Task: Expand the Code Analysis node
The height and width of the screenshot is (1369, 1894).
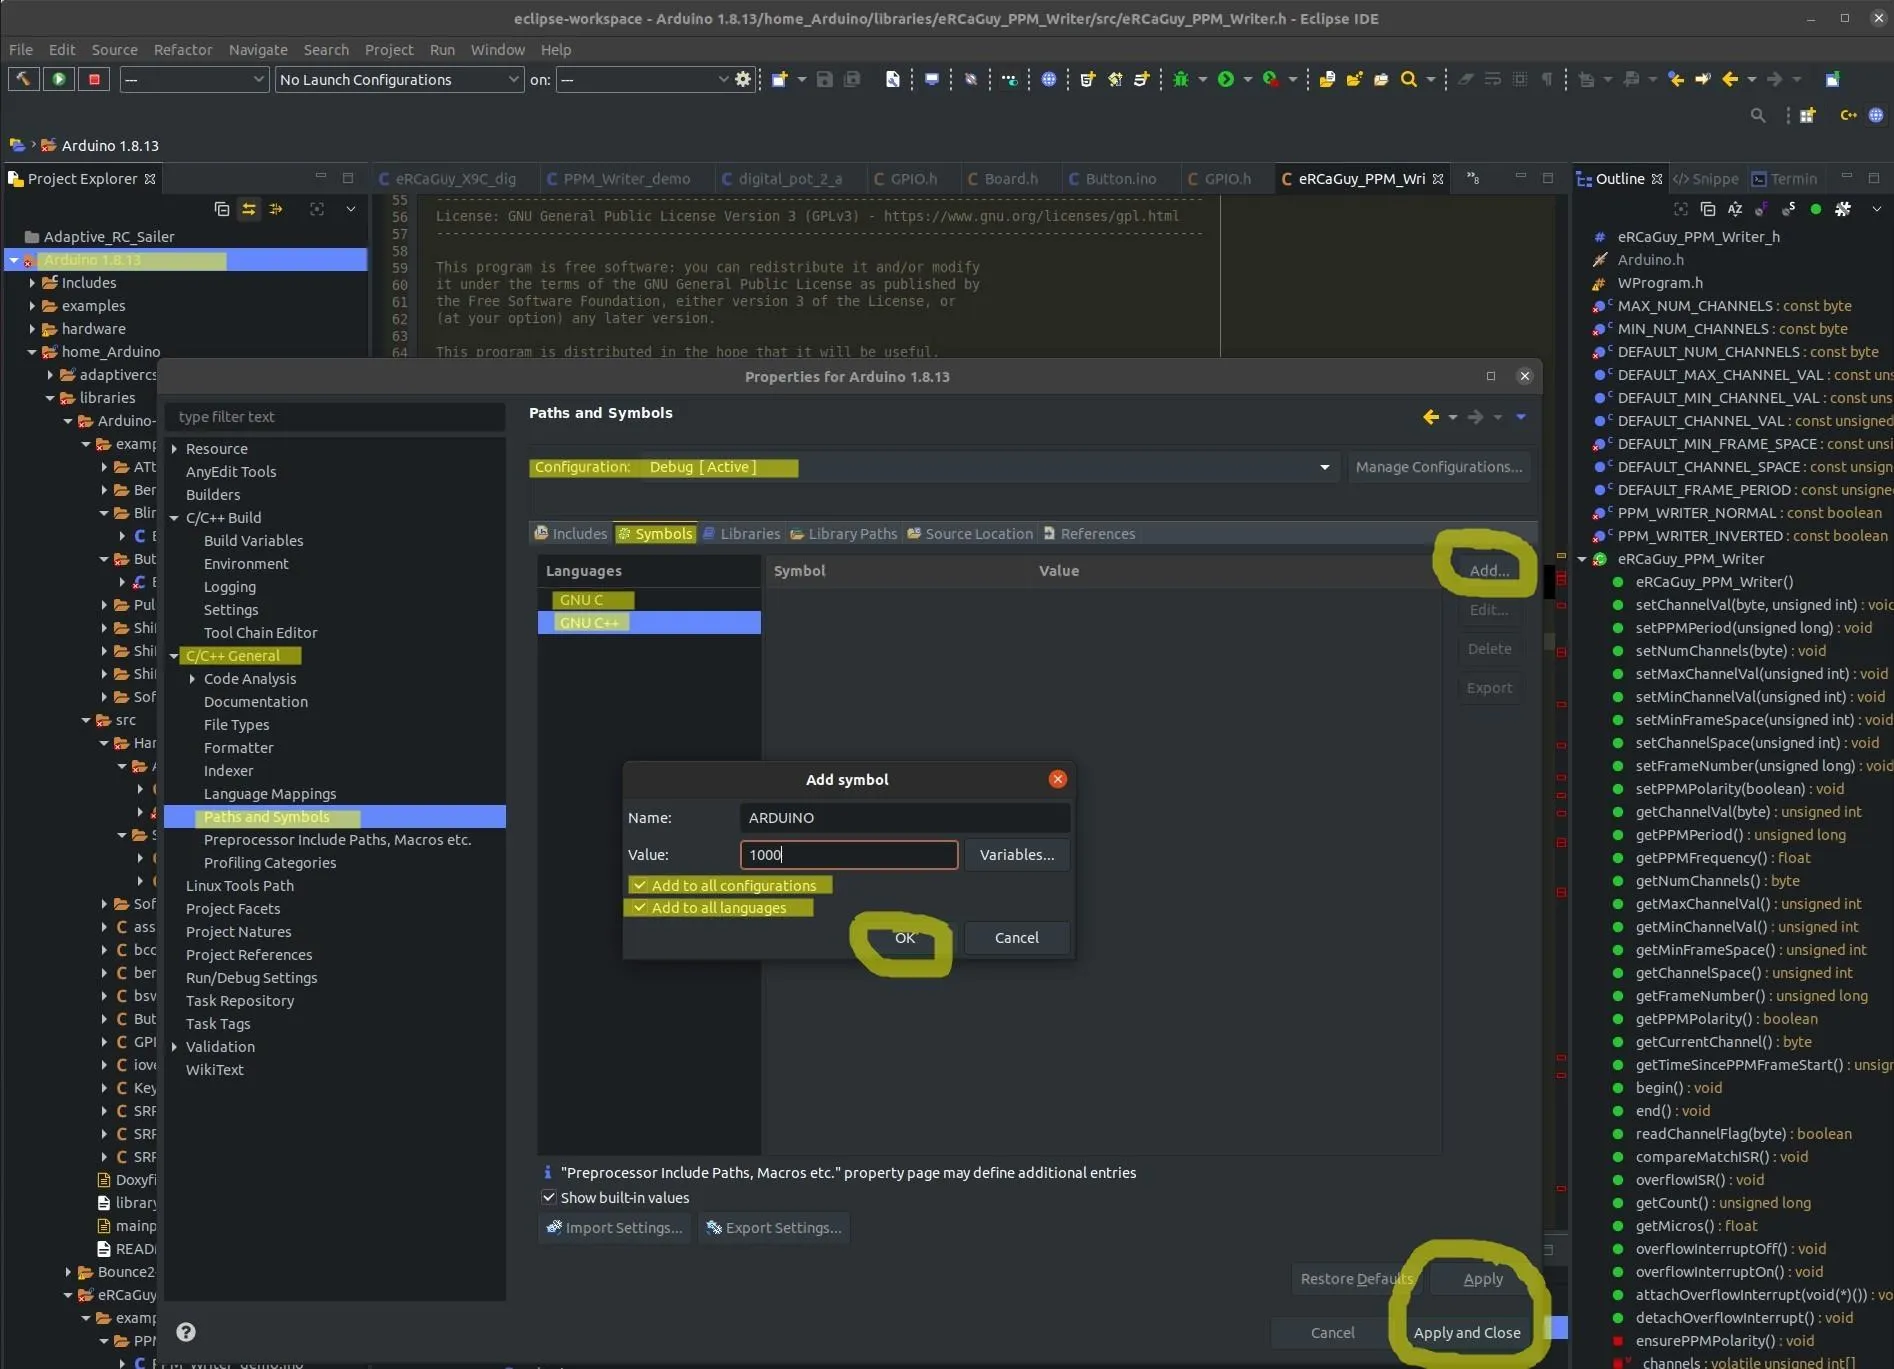Action: pos(192,679)
